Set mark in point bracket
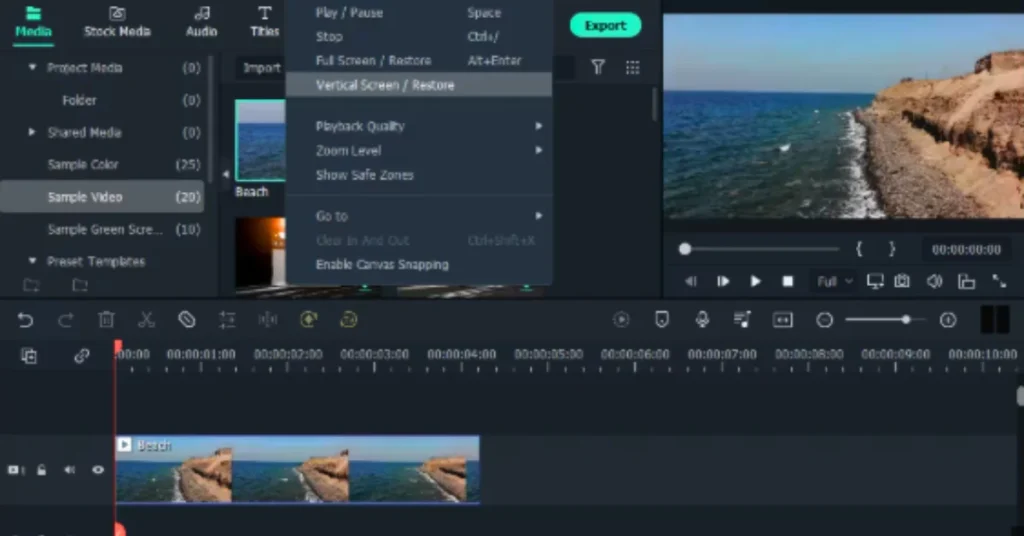This screenshot has width=1024, height=536. click(859, 249)
